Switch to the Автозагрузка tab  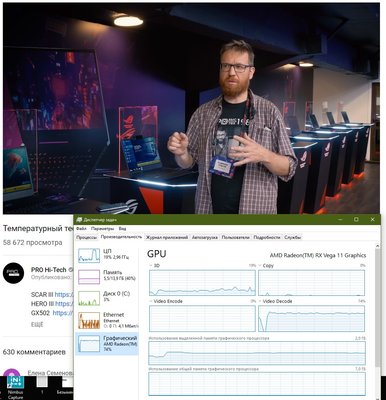(x=205, y=237)
